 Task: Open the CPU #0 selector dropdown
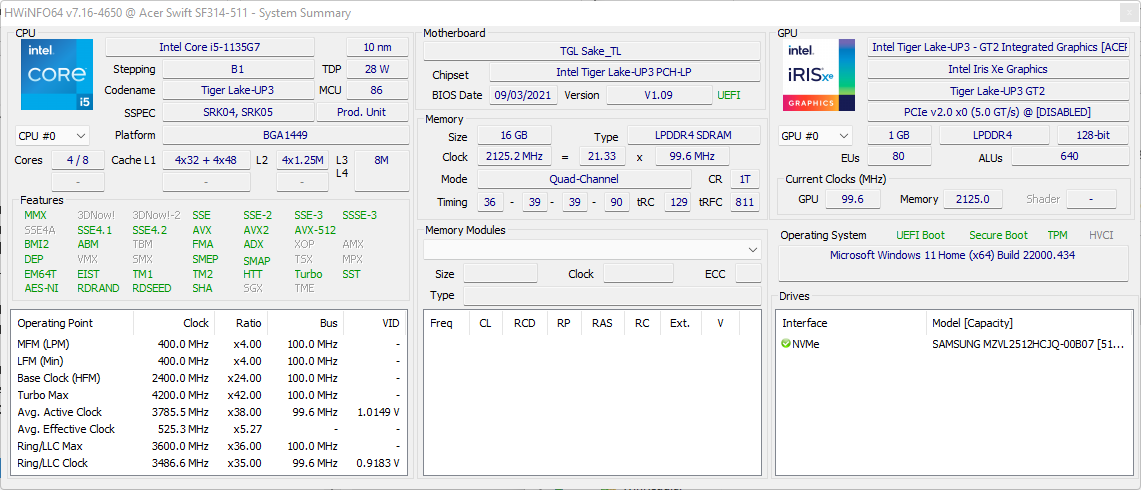pos(52,135)
